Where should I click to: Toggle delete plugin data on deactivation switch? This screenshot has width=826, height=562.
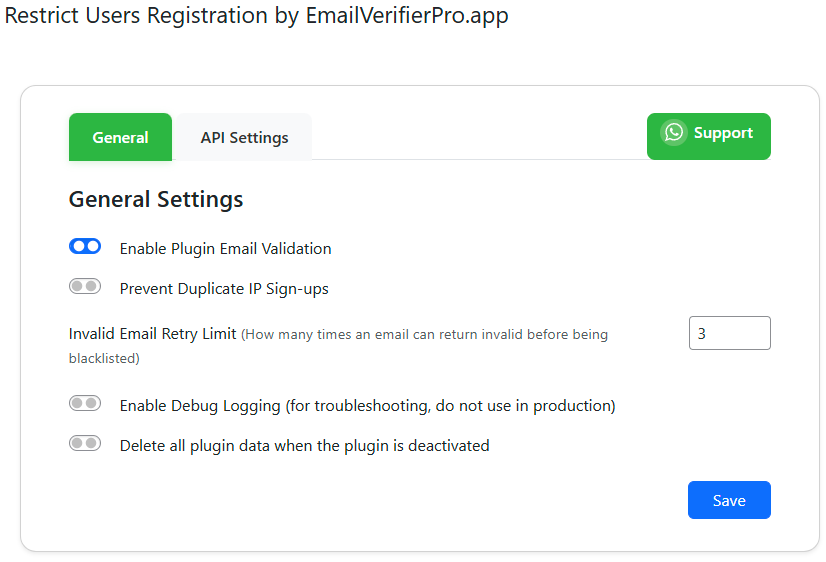click(85, 444)
